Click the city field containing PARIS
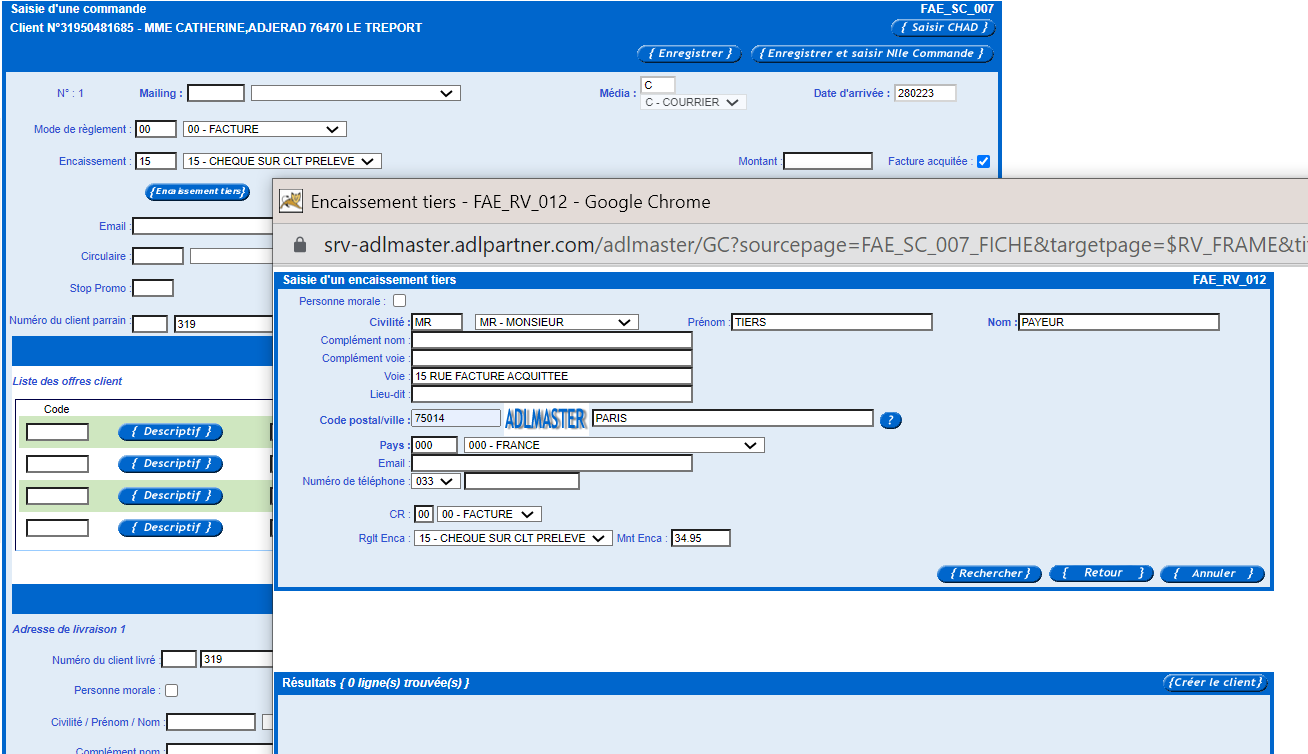 pos(733,418)
